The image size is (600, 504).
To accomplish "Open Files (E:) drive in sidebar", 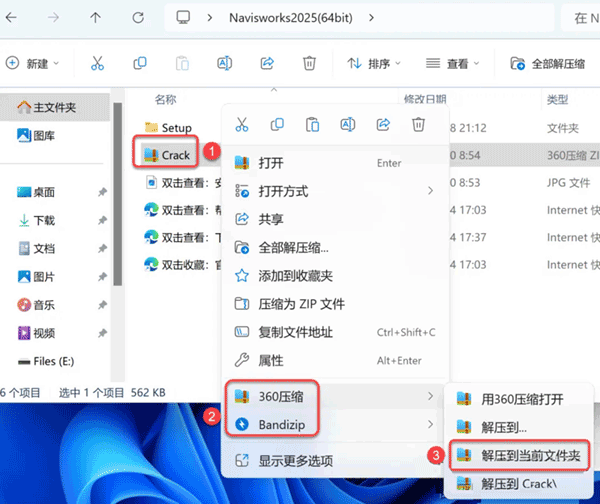I will coord(46,361).
